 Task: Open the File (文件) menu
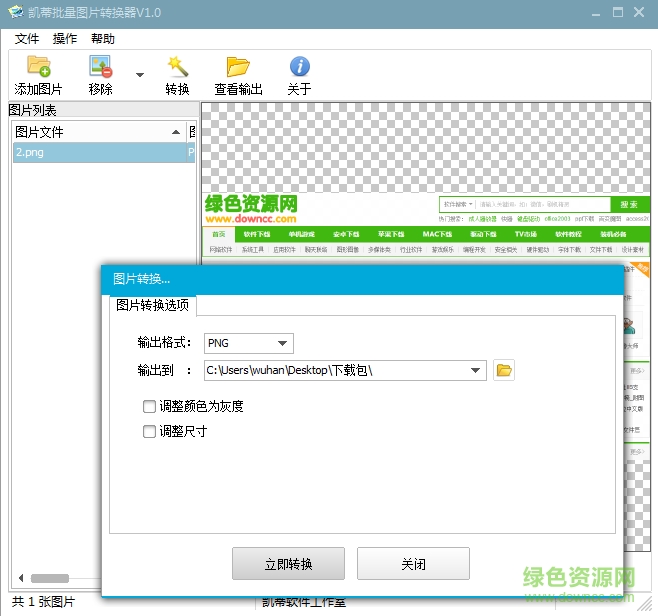[x=27, y=39]
